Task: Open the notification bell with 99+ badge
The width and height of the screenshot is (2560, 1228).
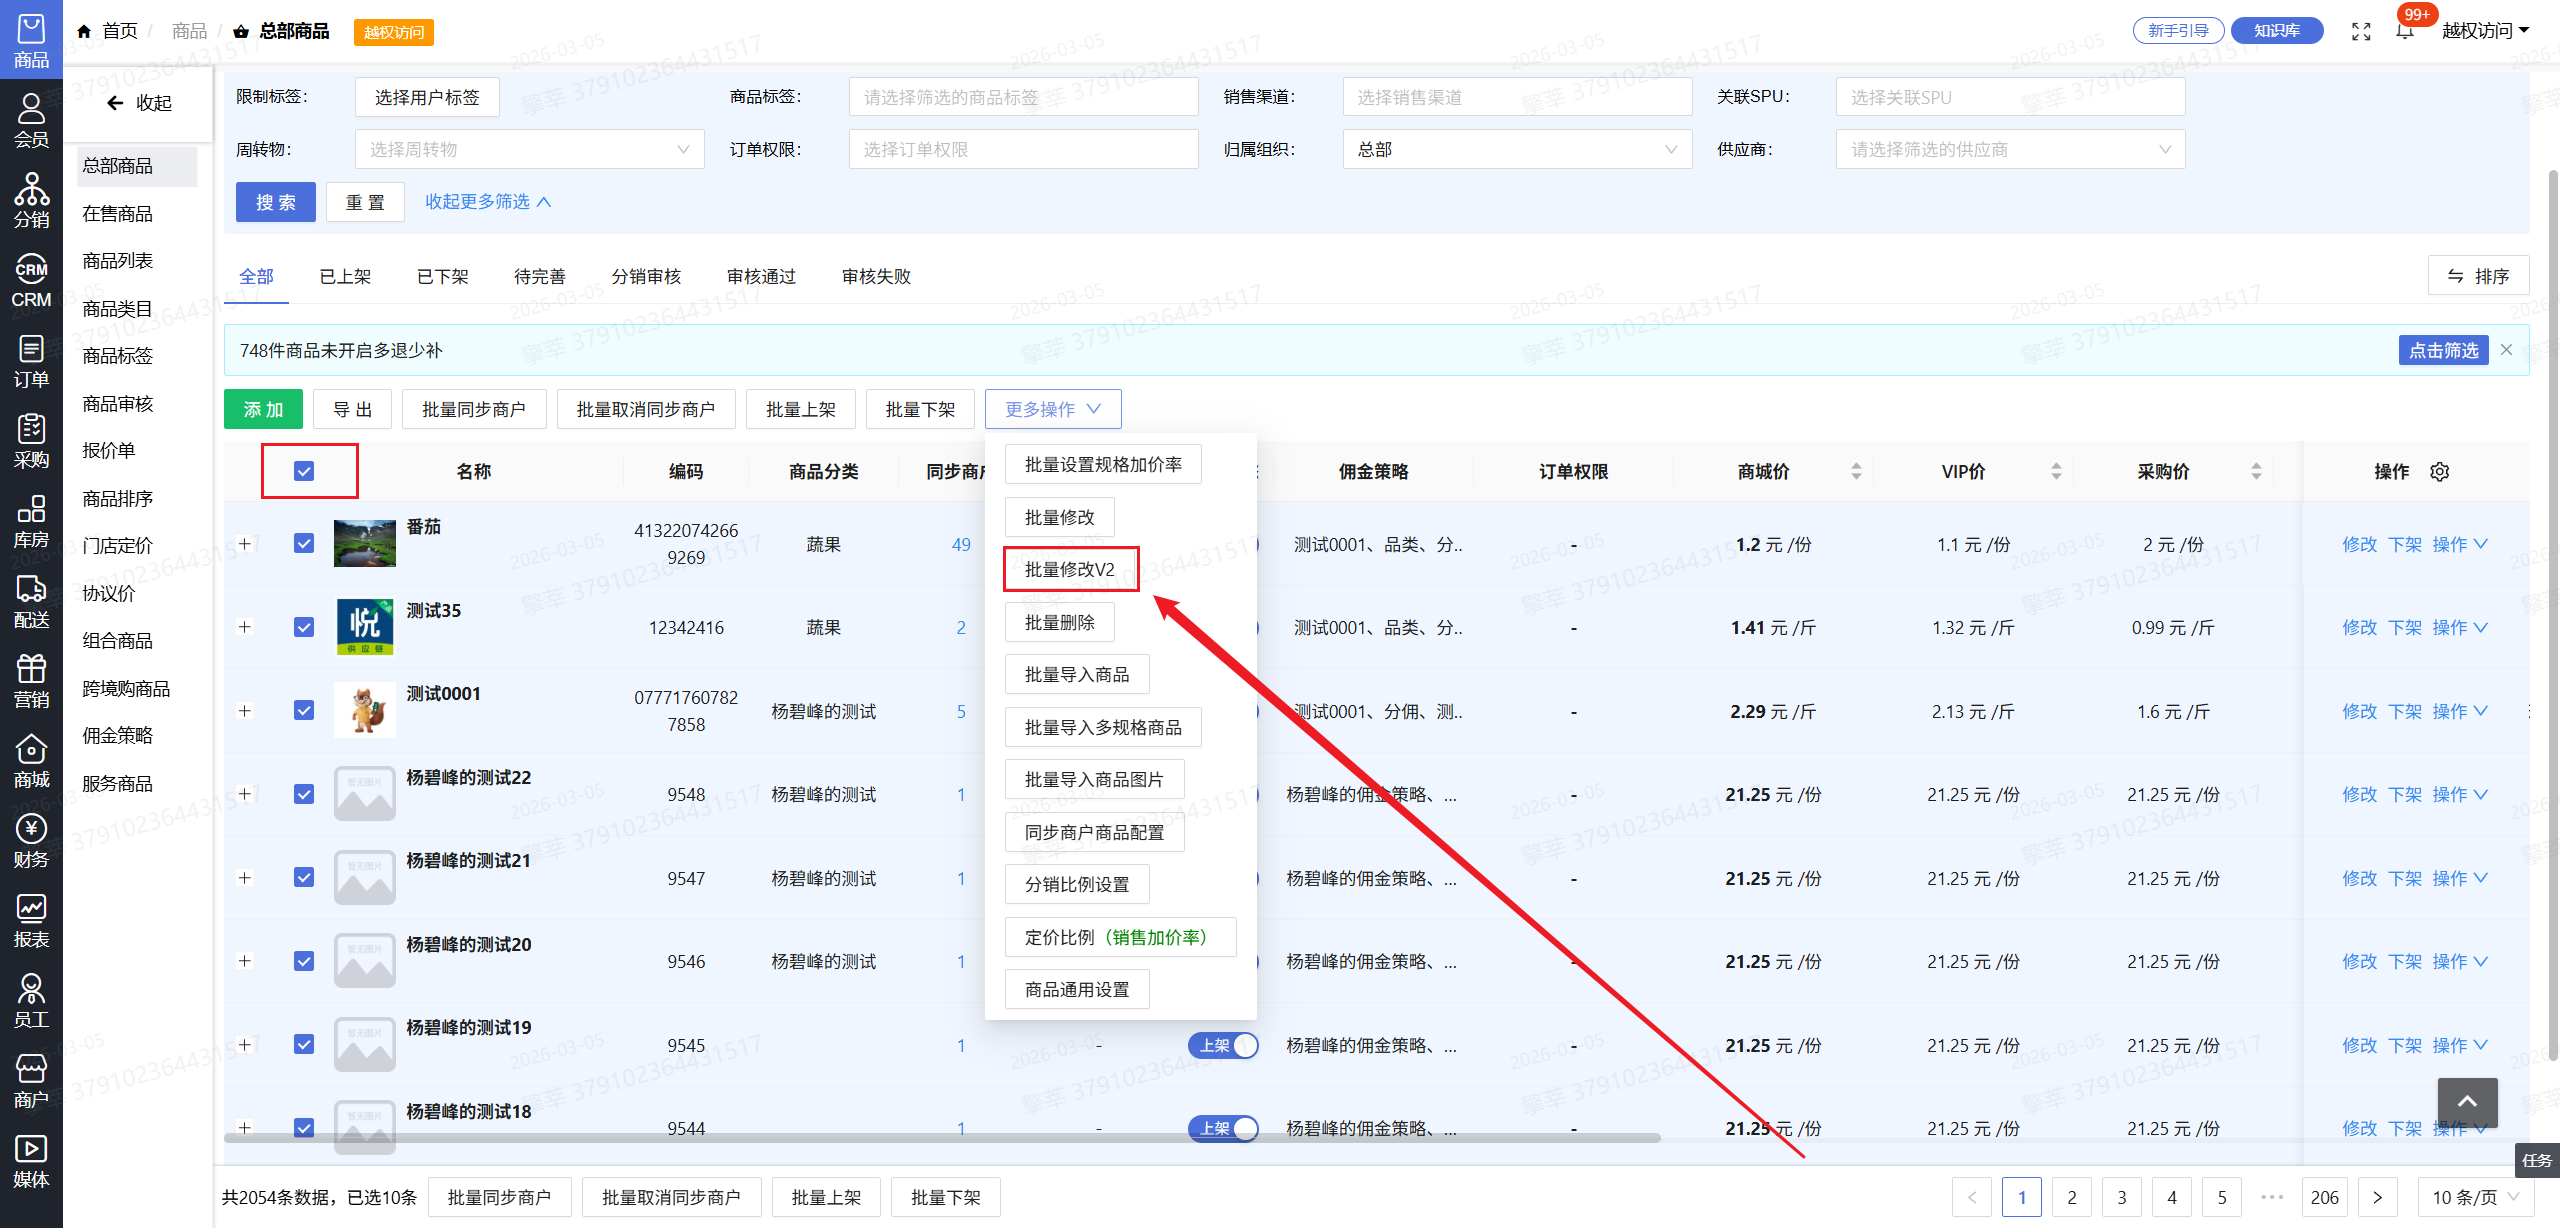Action: [2405, 31]
